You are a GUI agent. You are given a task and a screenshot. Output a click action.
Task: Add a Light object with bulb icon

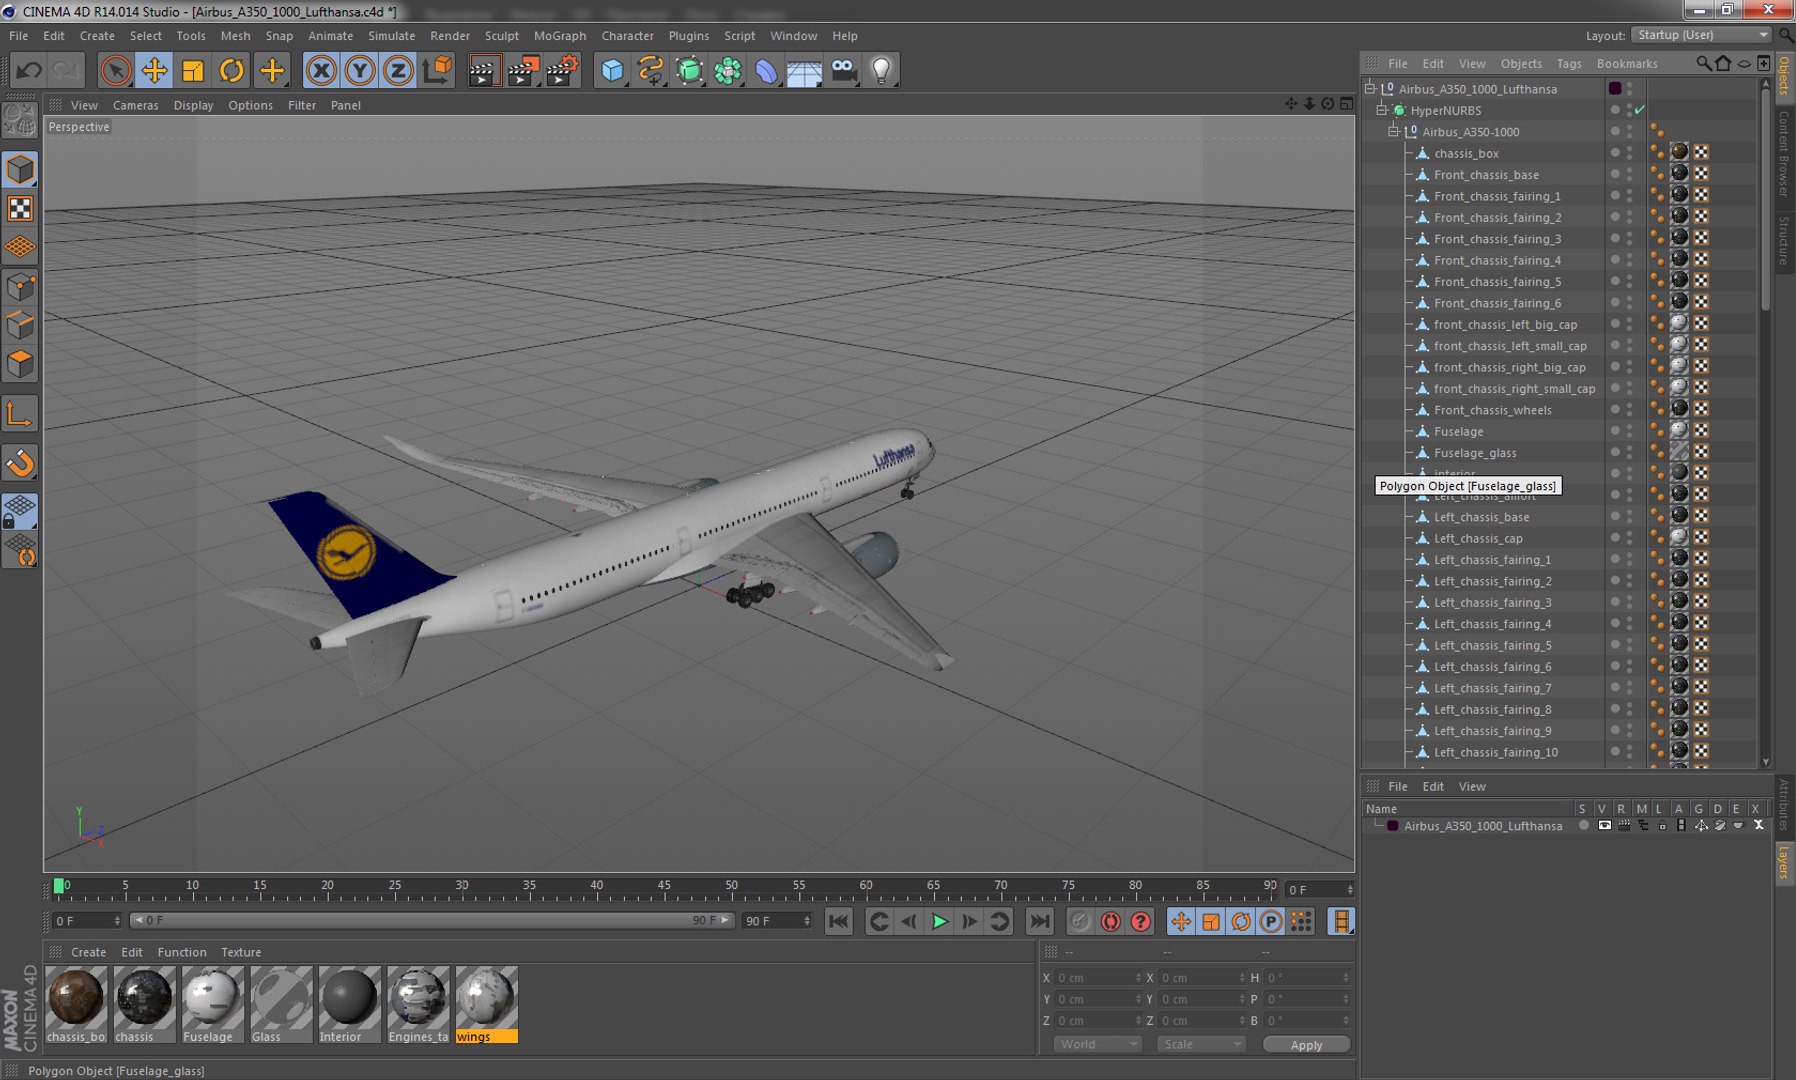881,70
